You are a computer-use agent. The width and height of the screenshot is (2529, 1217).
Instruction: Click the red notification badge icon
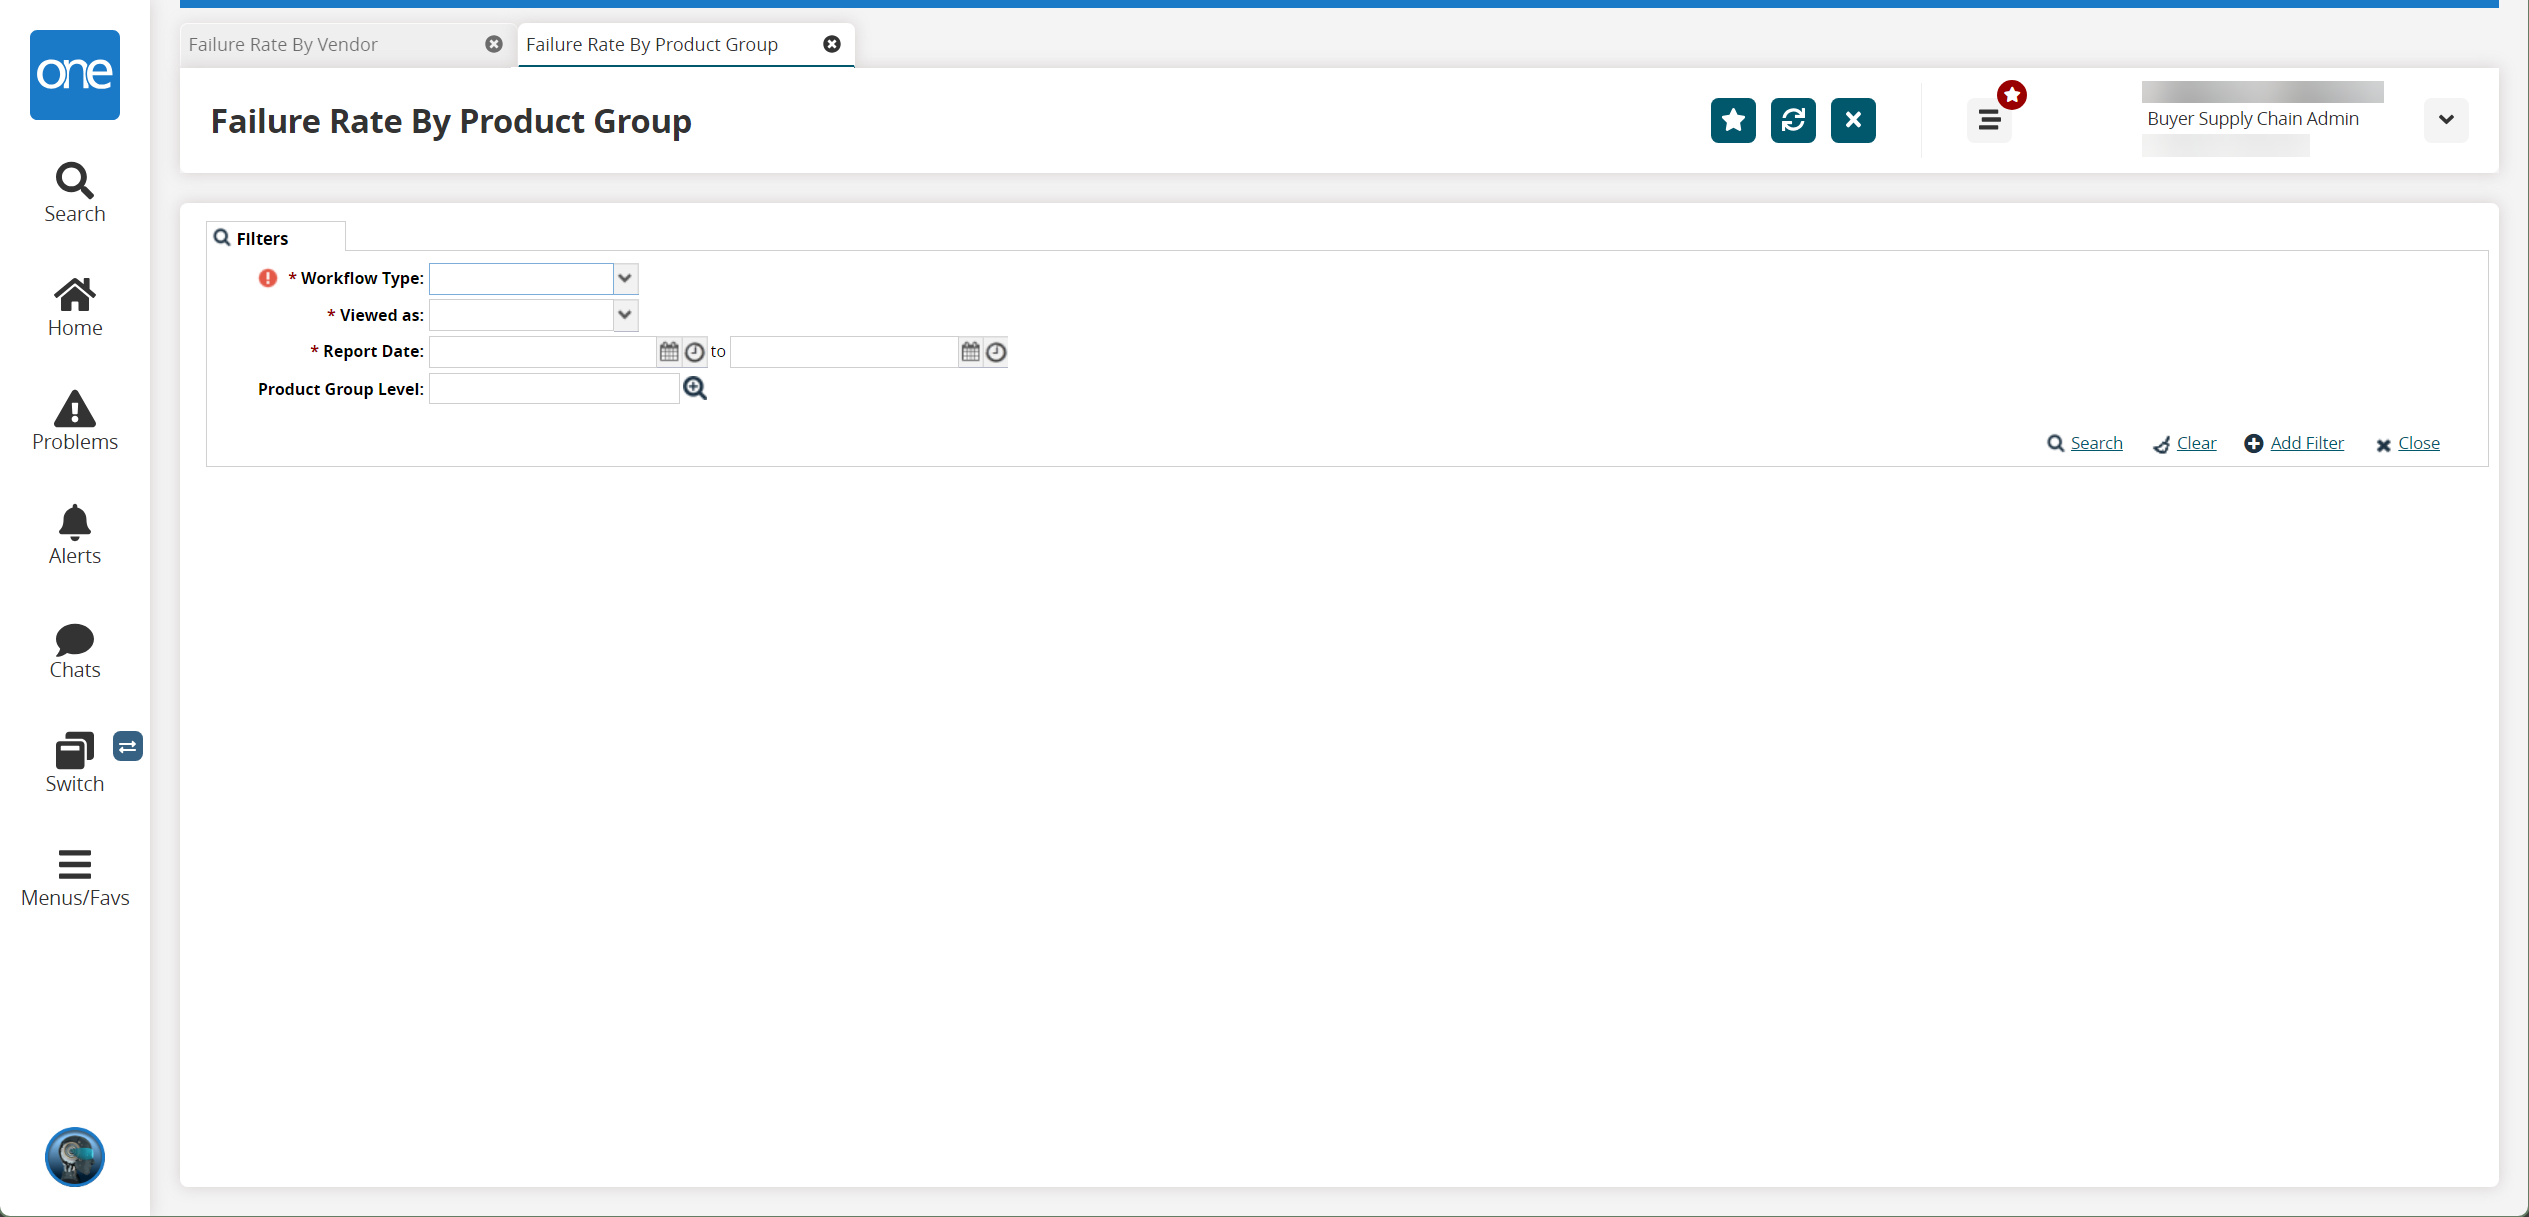coord(2011,95)
